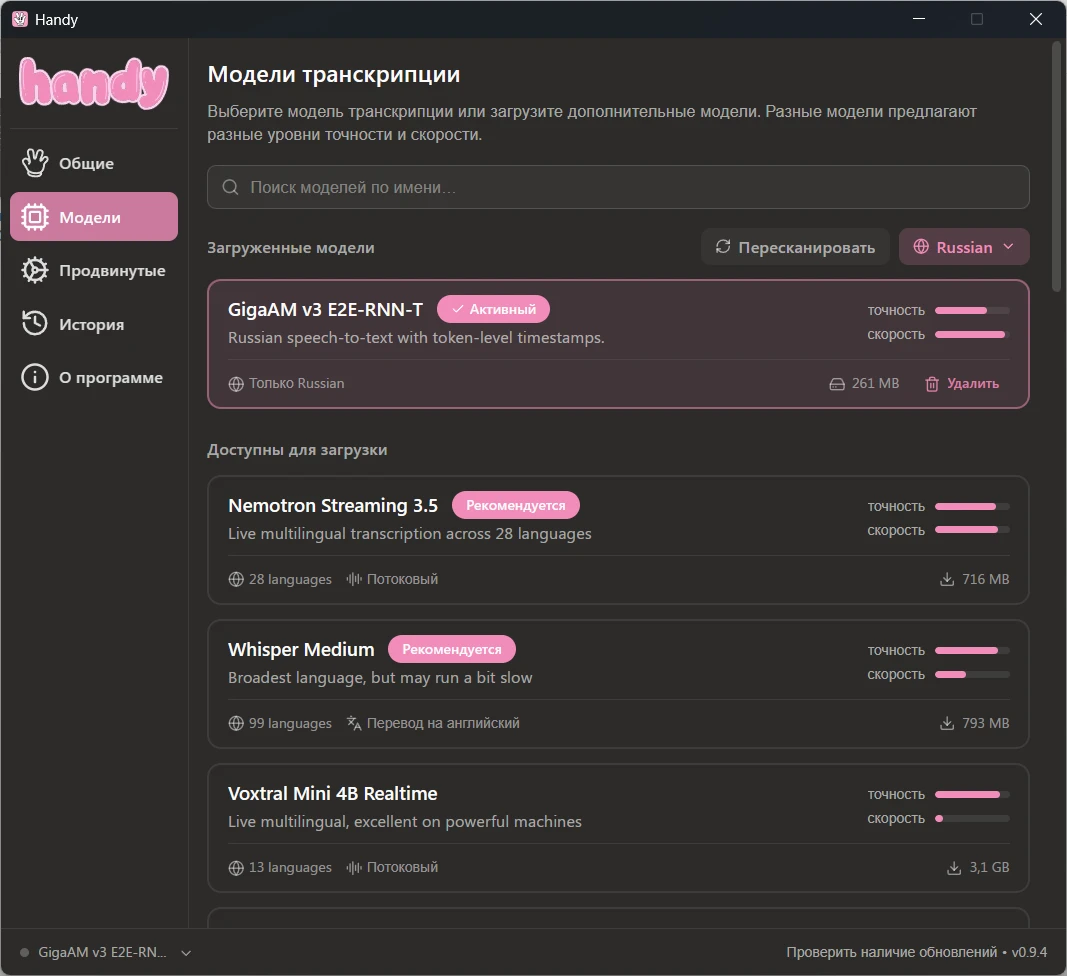
Task: Click Nemotron's точность accuracy bar
Action: [x=972, y=506]
